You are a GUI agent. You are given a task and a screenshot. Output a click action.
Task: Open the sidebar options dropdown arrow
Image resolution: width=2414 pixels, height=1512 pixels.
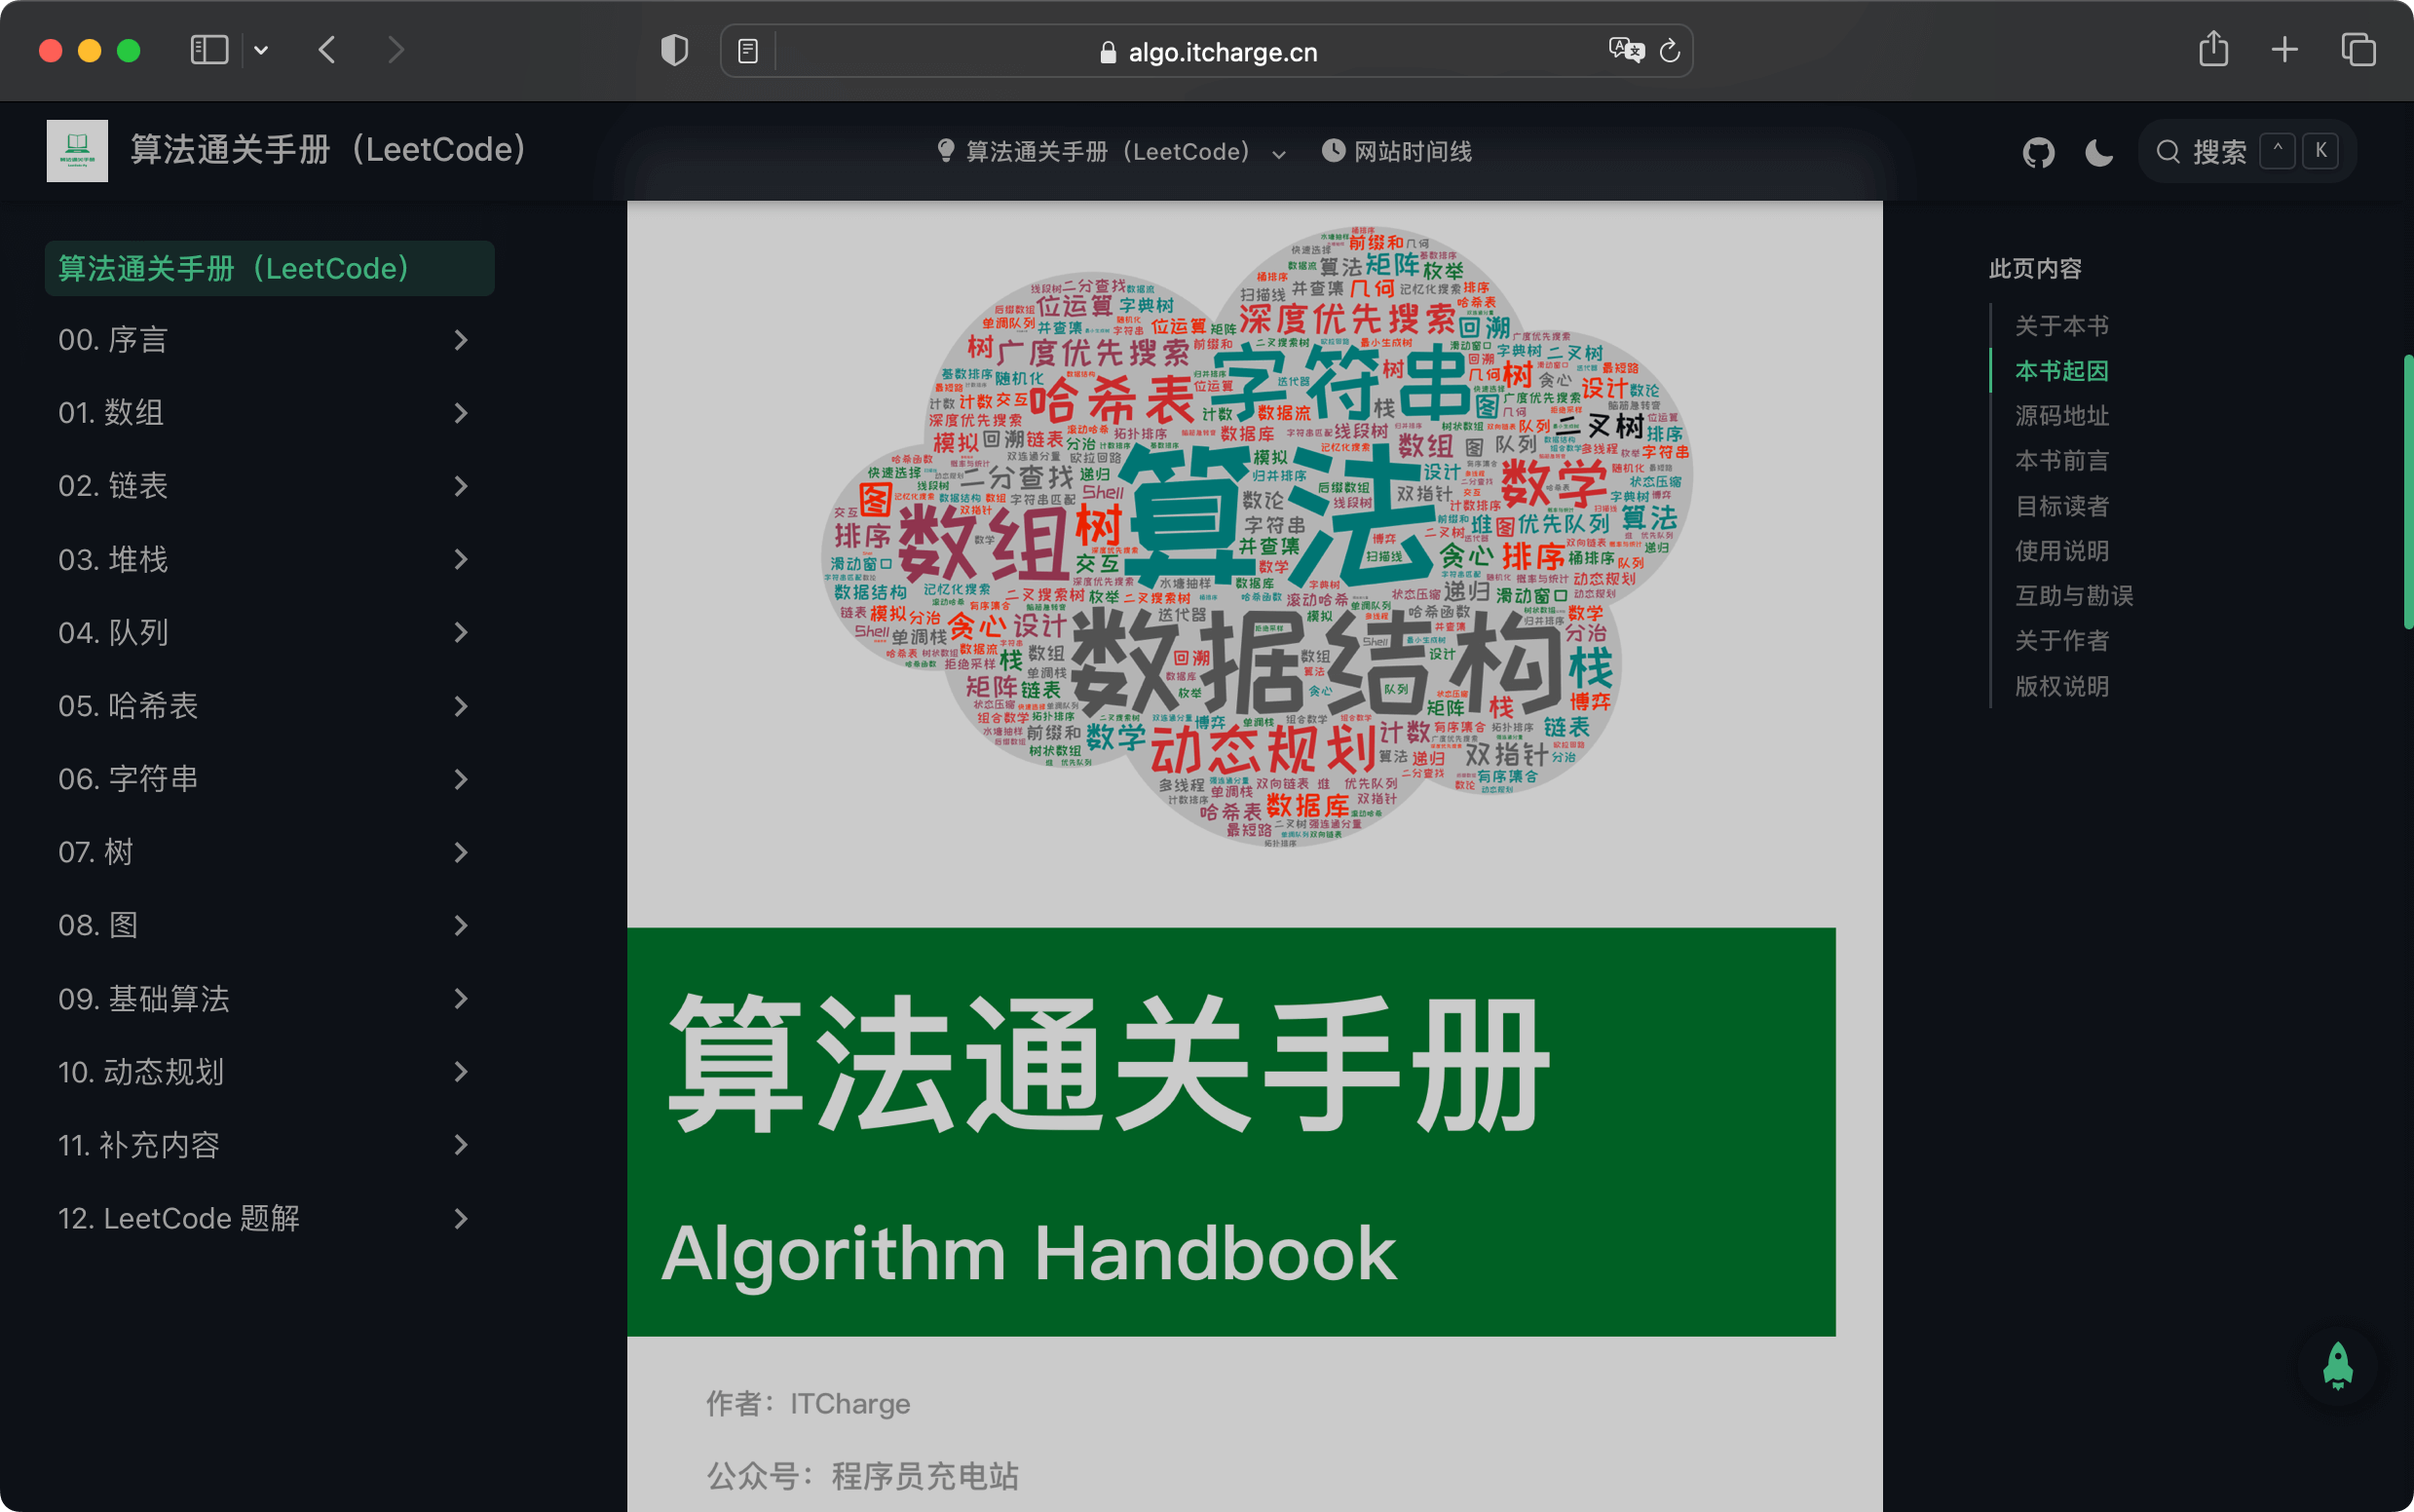(x=261, y=50)
